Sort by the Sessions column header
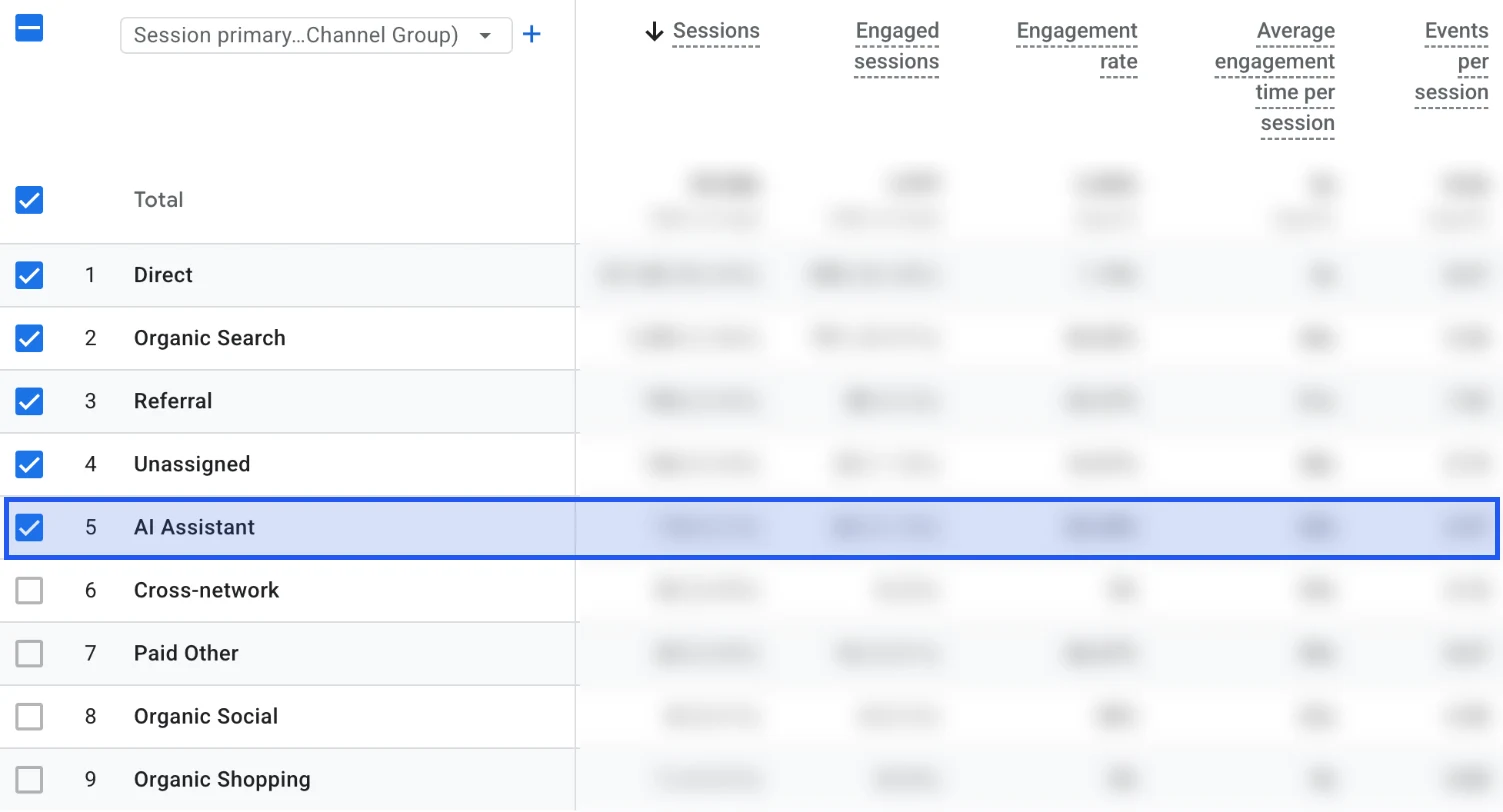The image size is (1503, 812). tap(716, 32)
